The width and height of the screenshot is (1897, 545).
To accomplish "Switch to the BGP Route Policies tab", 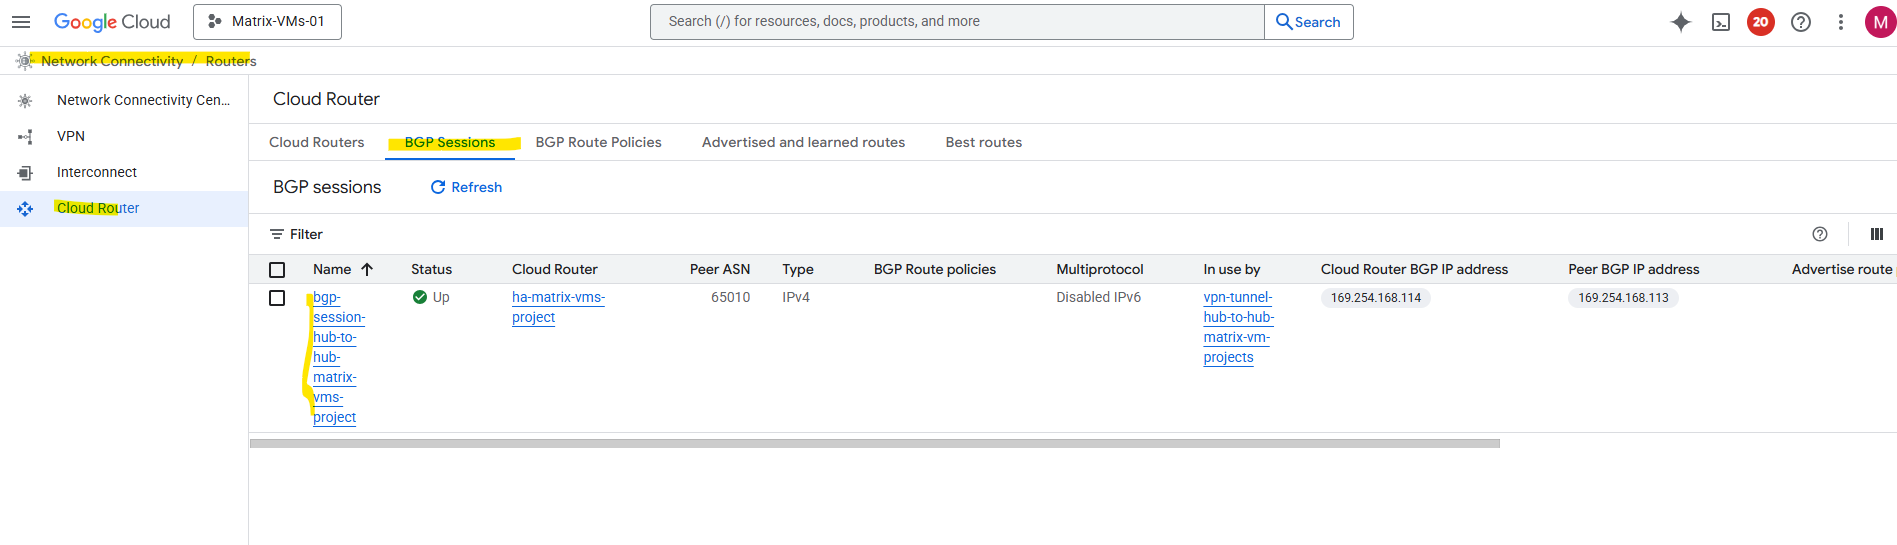I will point(598,142).
